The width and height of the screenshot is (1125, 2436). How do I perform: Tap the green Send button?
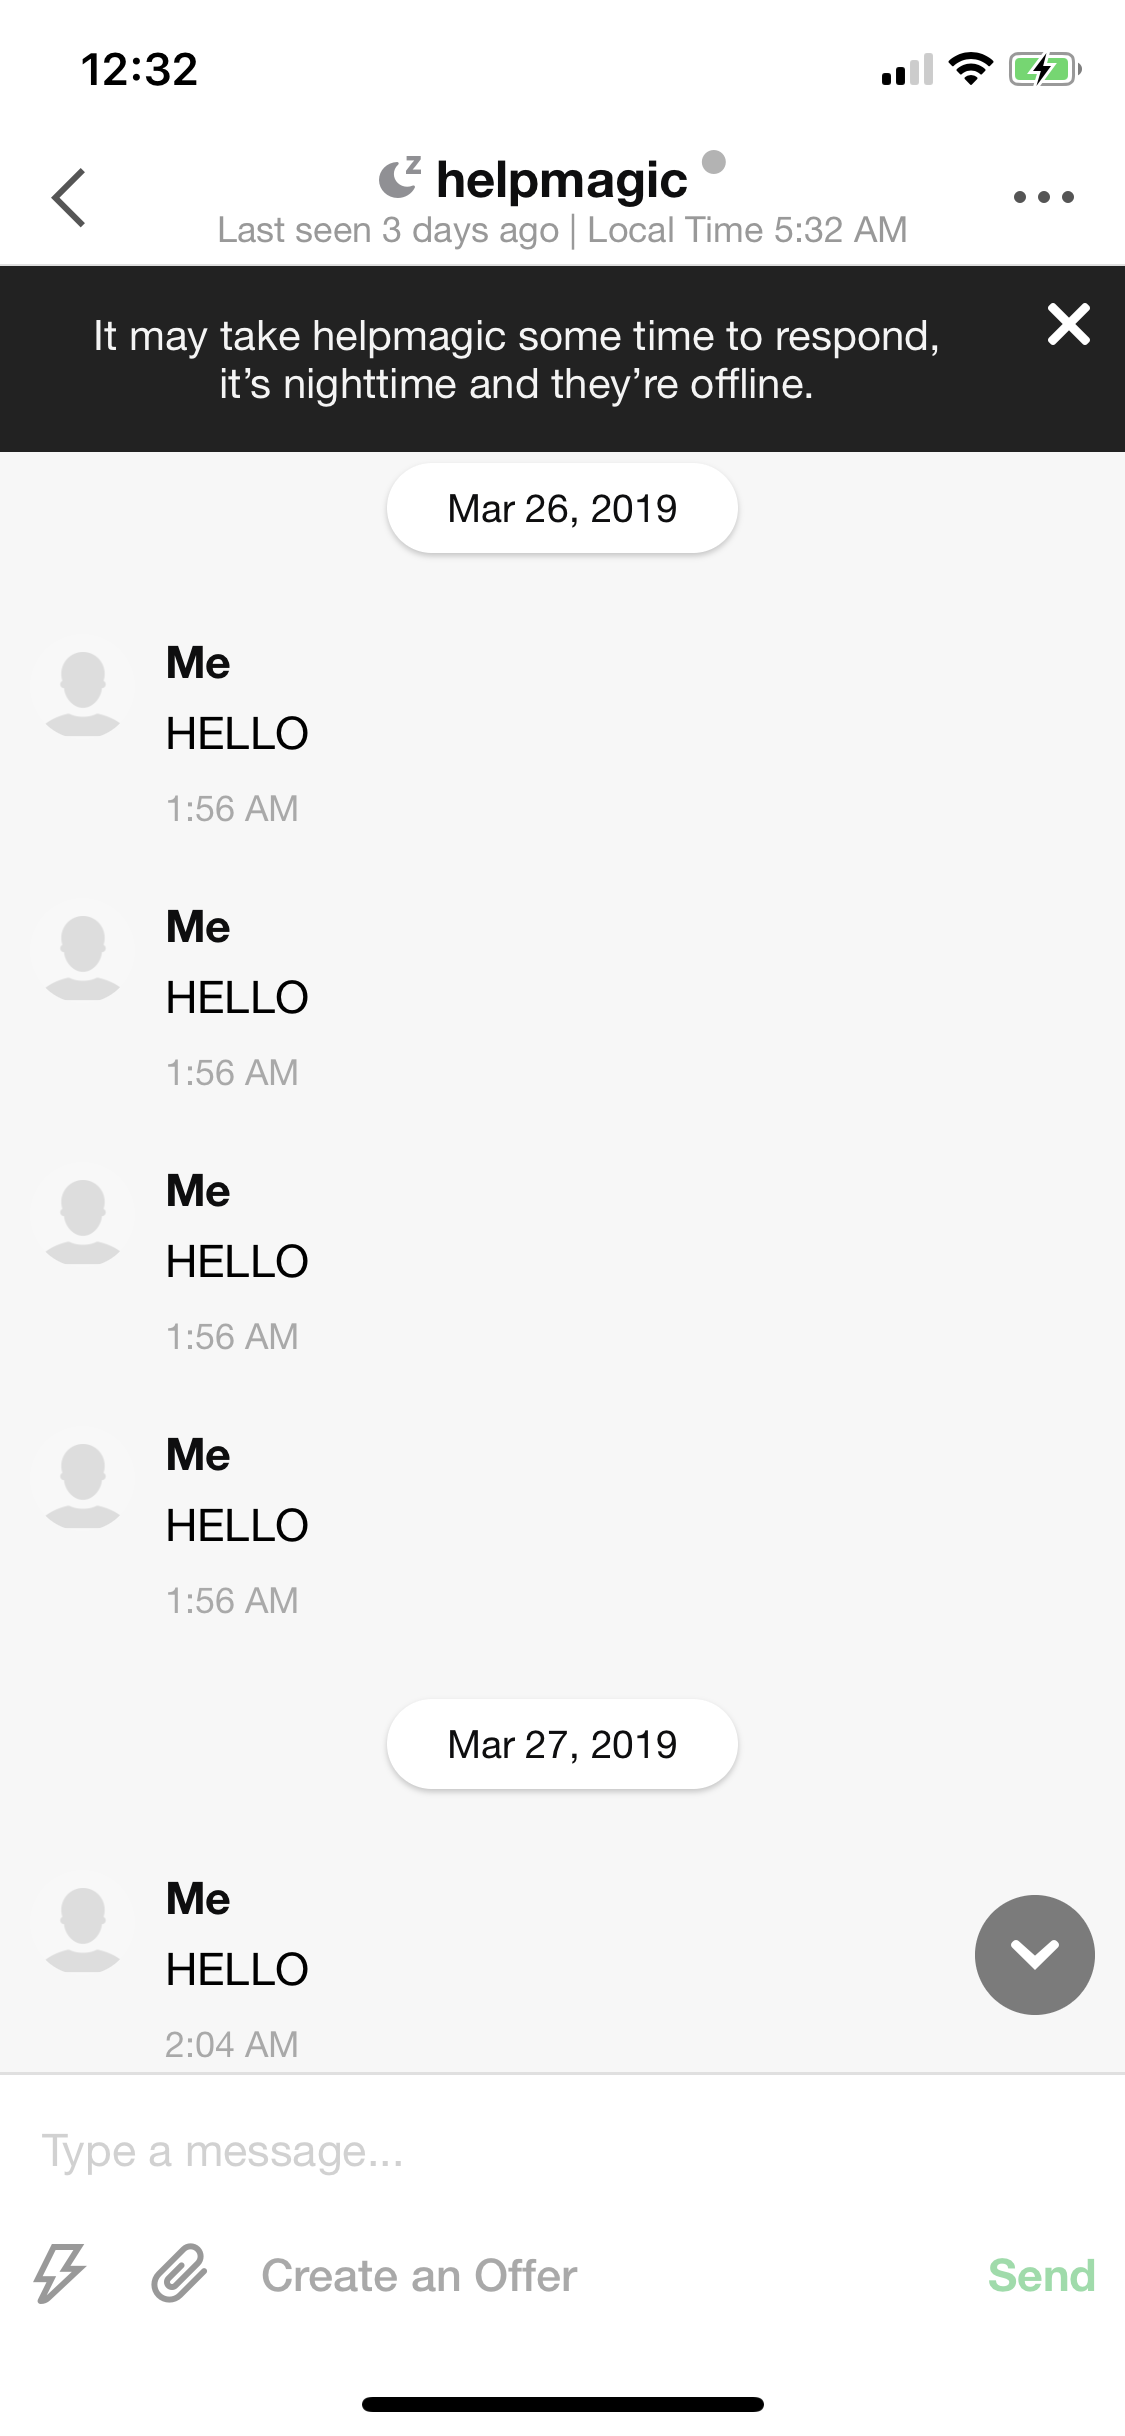pyautogui.click(x=1041, y=2275)
